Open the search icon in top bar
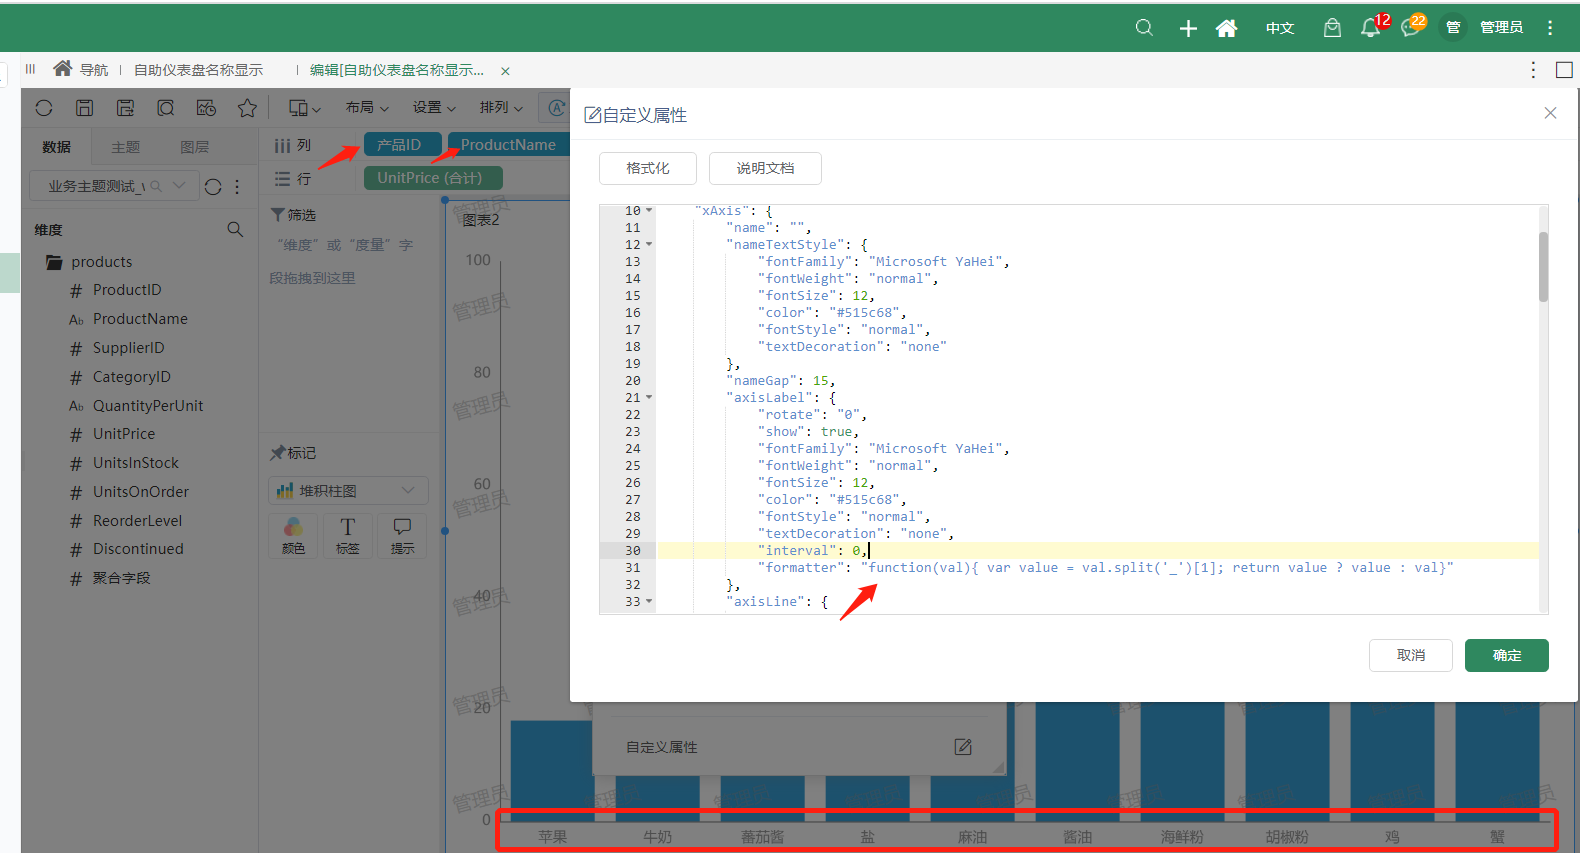This screenshot has height=853, width=1580. point(1144,28)
